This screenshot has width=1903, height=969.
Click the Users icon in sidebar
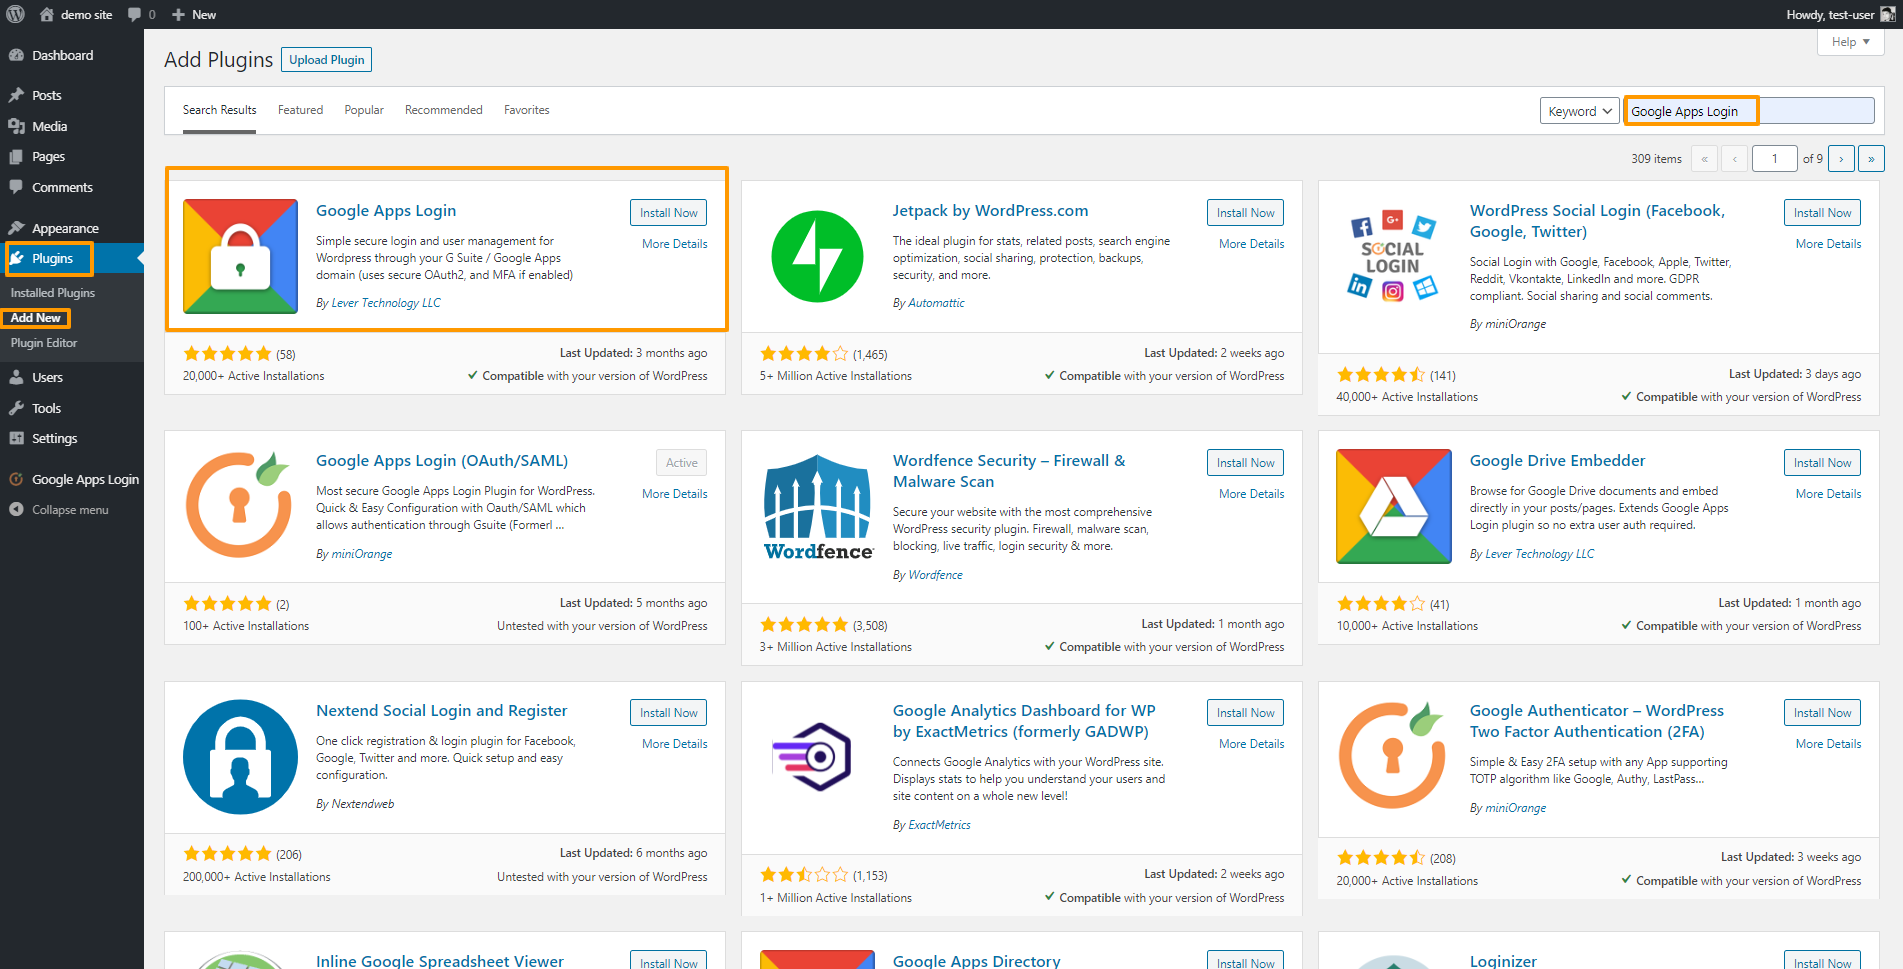click(x=16, y=377)
